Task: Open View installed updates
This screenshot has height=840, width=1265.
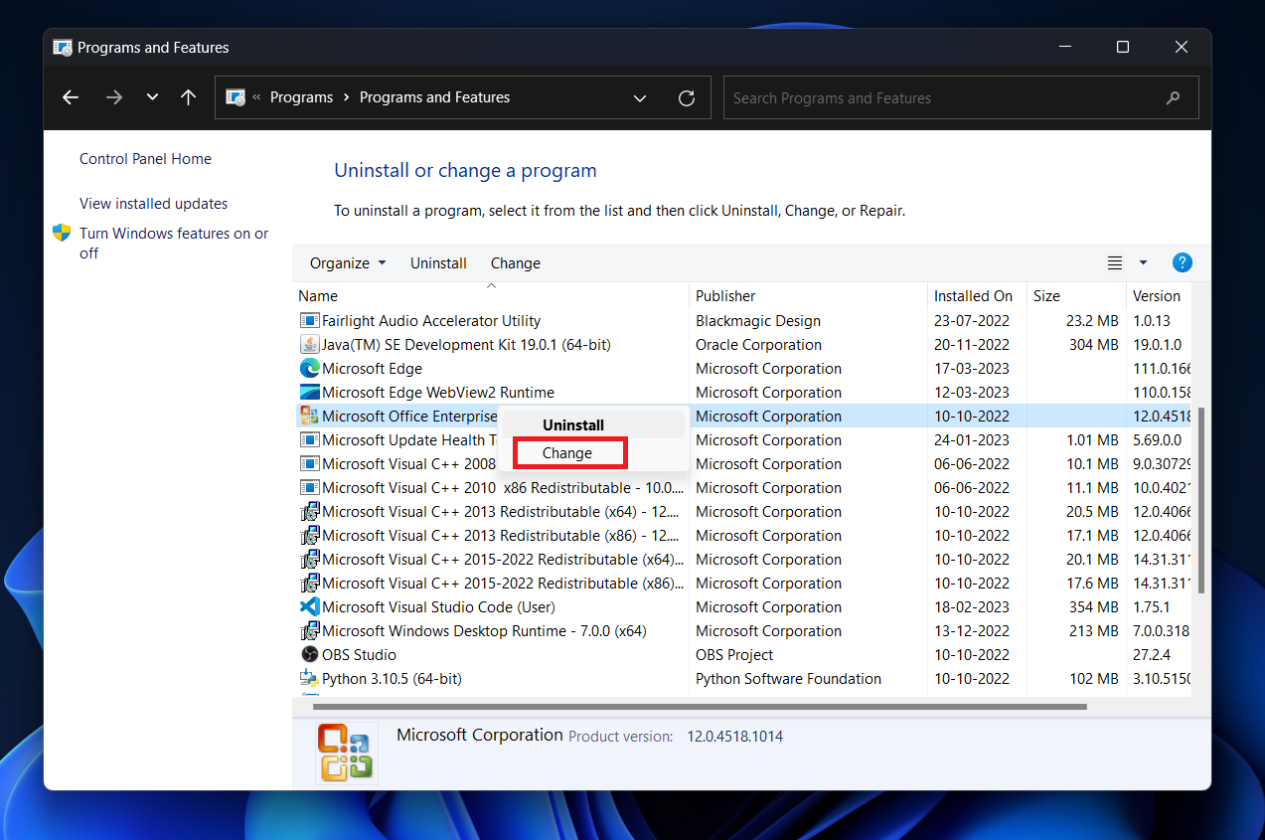Action: click(x=153, y=203)
